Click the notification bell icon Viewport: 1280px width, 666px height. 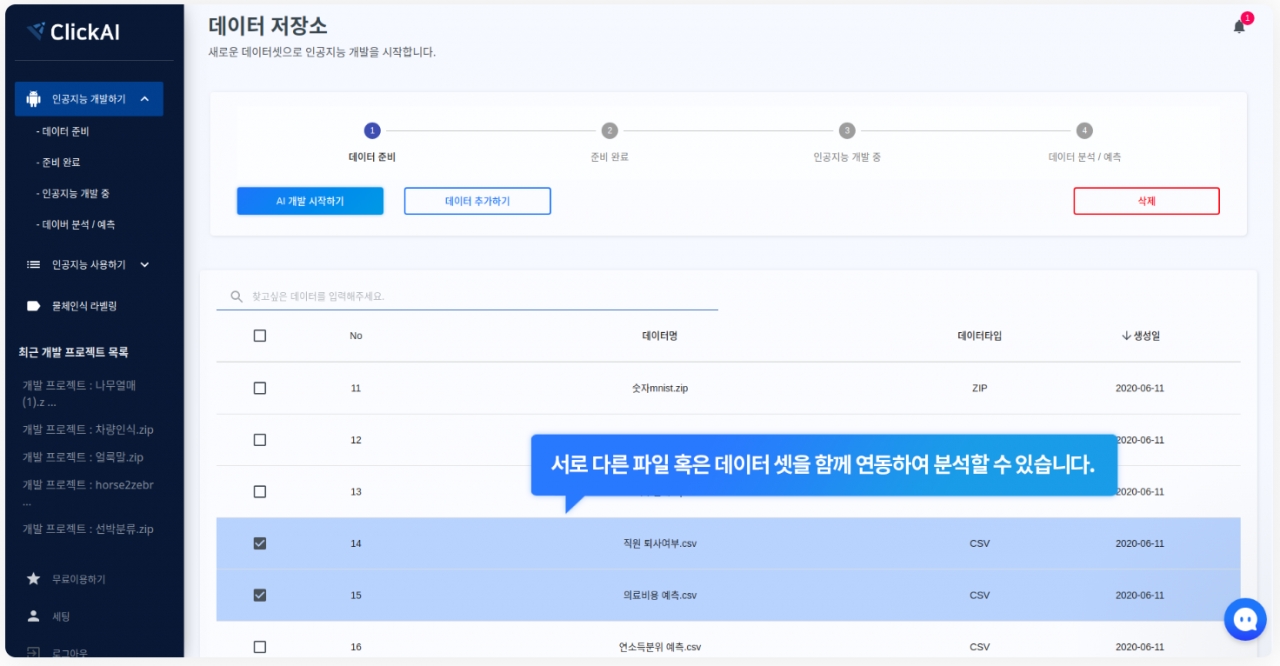pos(1239,27)
